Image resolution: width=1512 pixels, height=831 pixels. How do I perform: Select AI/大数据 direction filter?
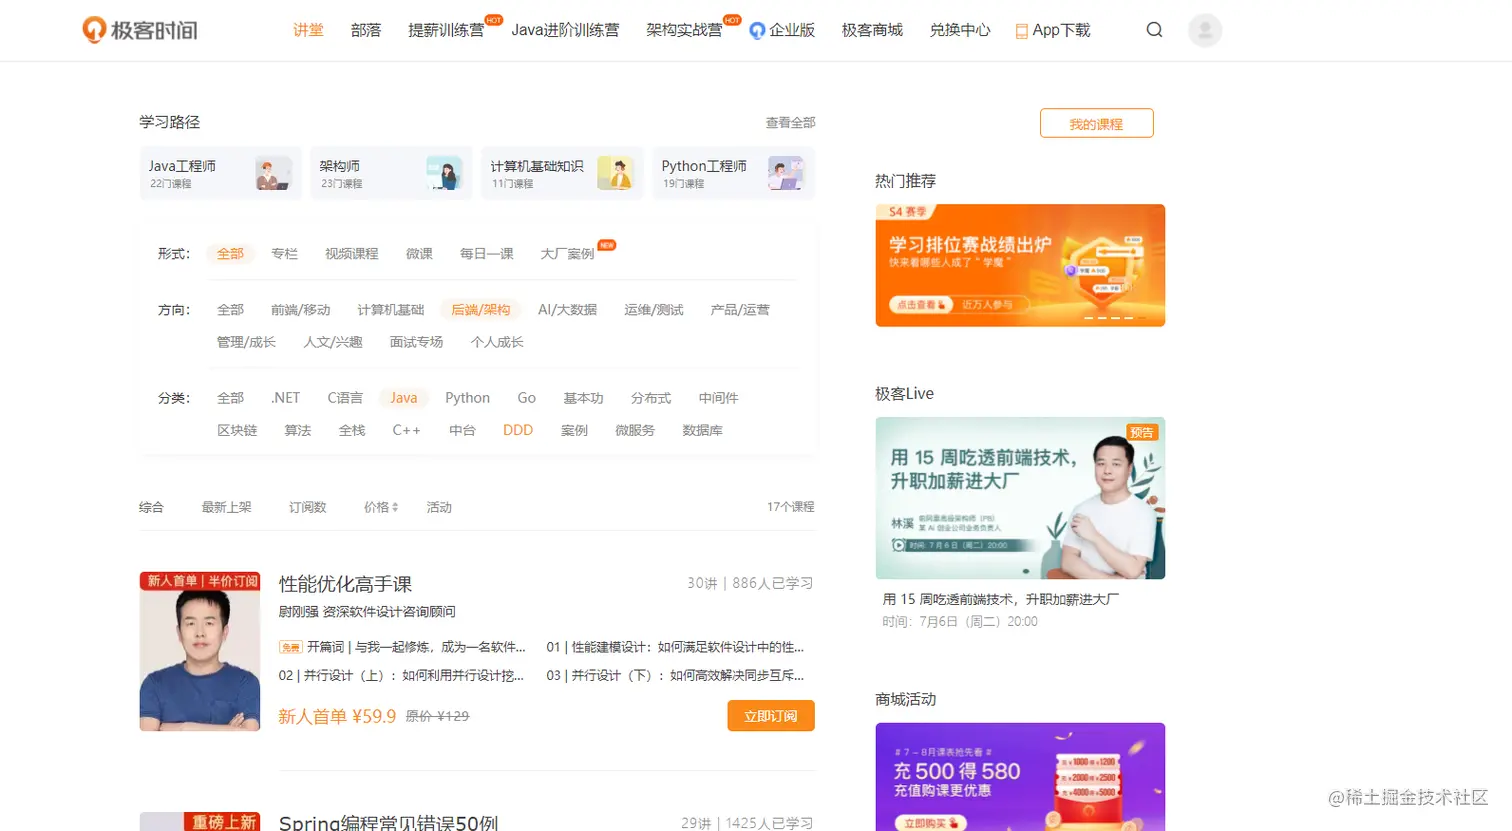(567, 310)
